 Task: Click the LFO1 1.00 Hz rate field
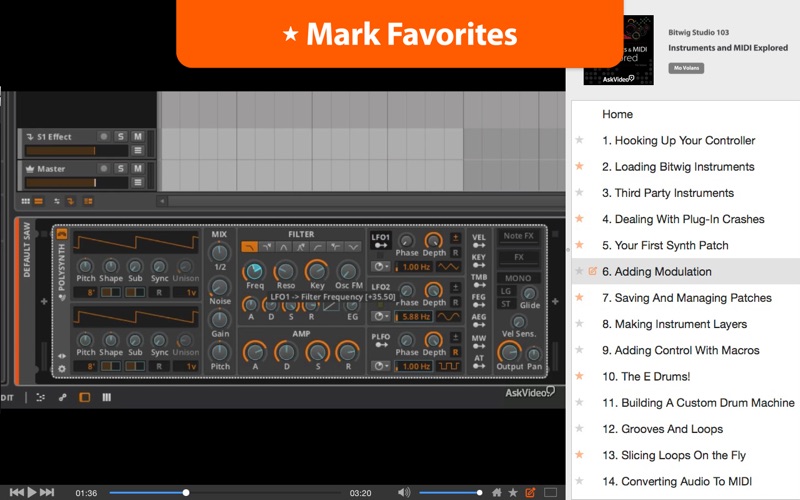(x=414, y=267)
